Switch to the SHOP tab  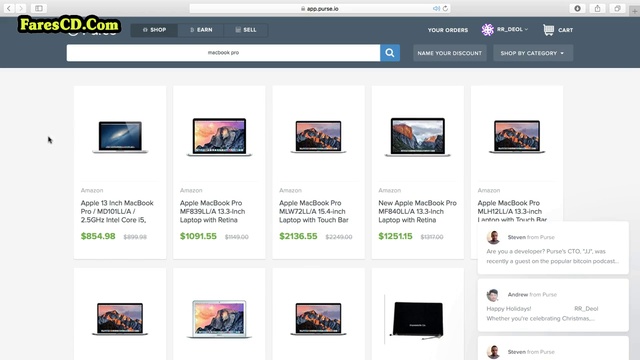point(154,30)
